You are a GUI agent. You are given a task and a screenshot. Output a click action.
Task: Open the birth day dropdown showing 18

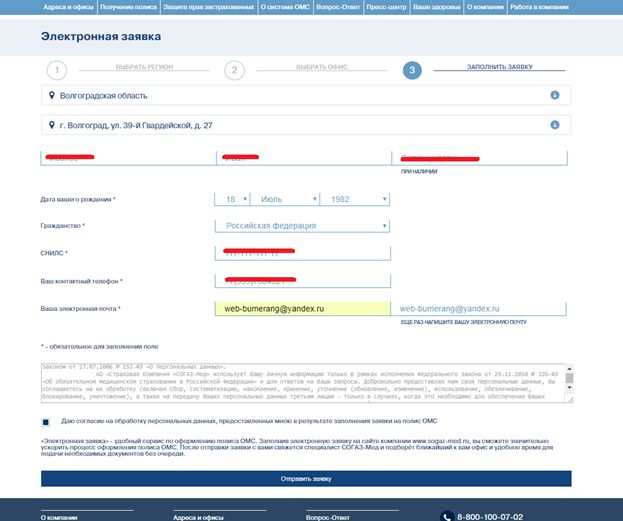coord(230,199)
